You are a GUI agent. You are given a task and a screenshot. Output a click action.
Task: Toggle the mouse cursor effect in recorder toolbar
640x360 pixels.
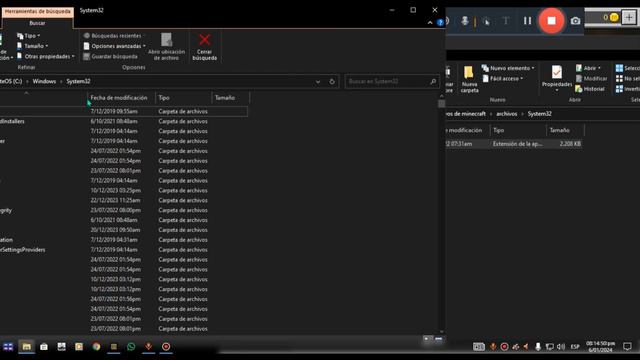tap(486, 21)
